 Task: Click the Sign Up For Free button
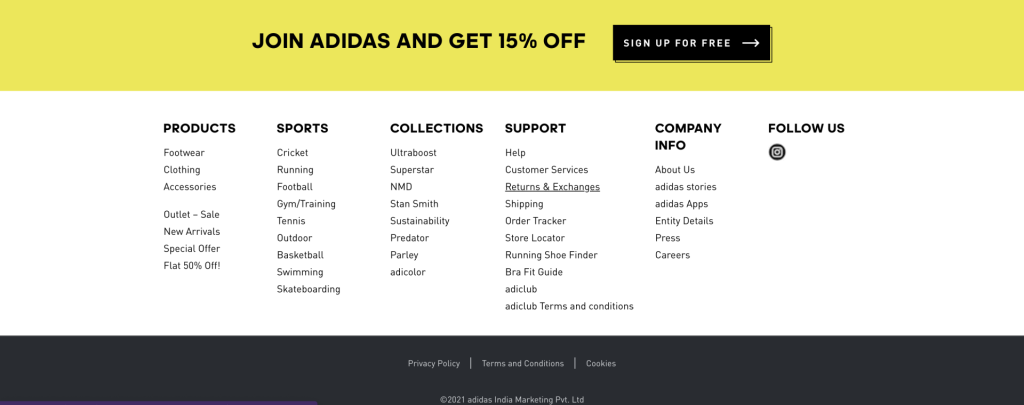[691, 43]
